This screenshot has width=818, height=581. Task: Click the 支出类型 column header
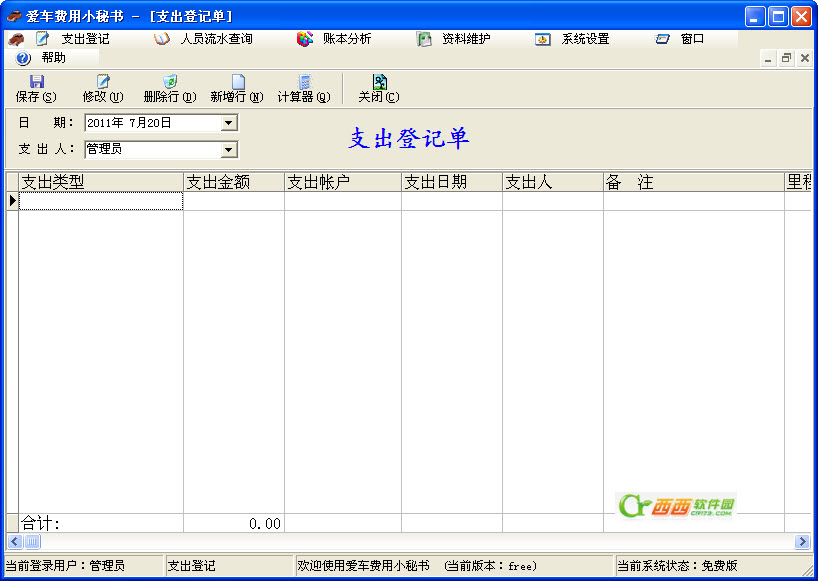coord(100,182)
